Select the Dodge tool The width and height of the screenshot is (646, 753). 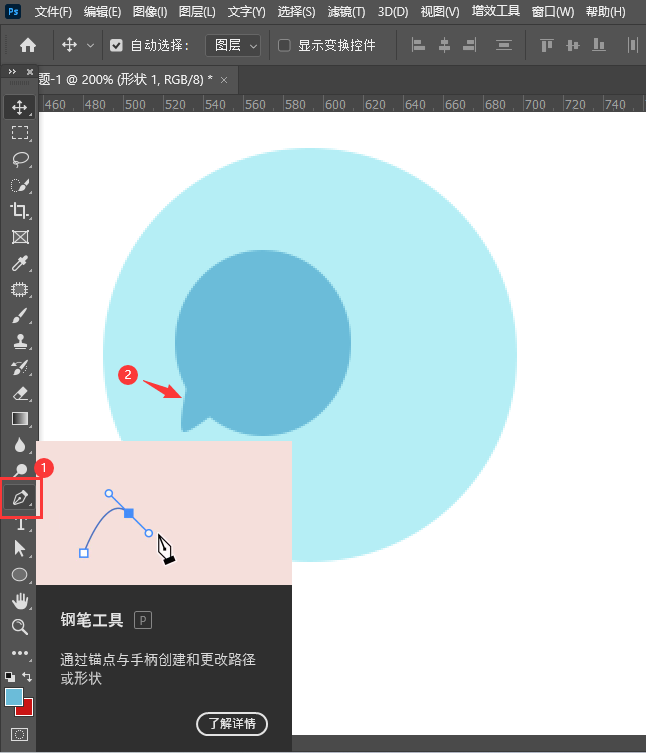[19, 470]
